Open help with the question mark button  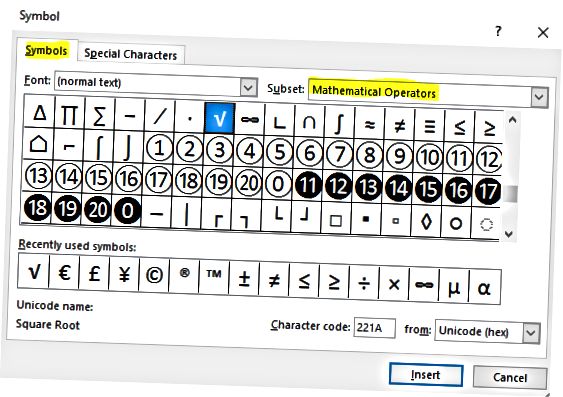(498, 31)
